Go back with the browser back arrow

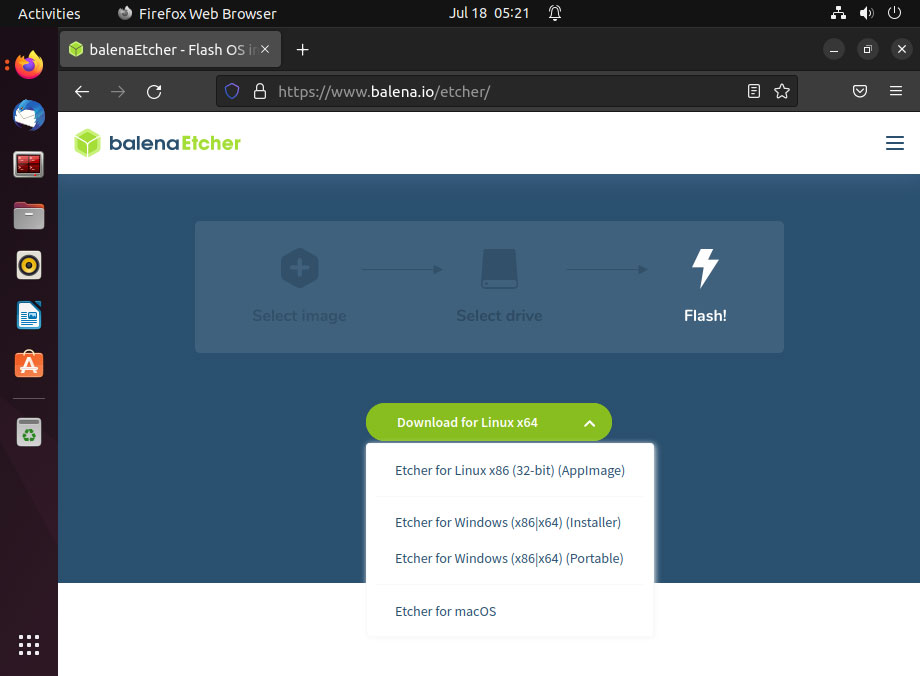tap(82, 92)
